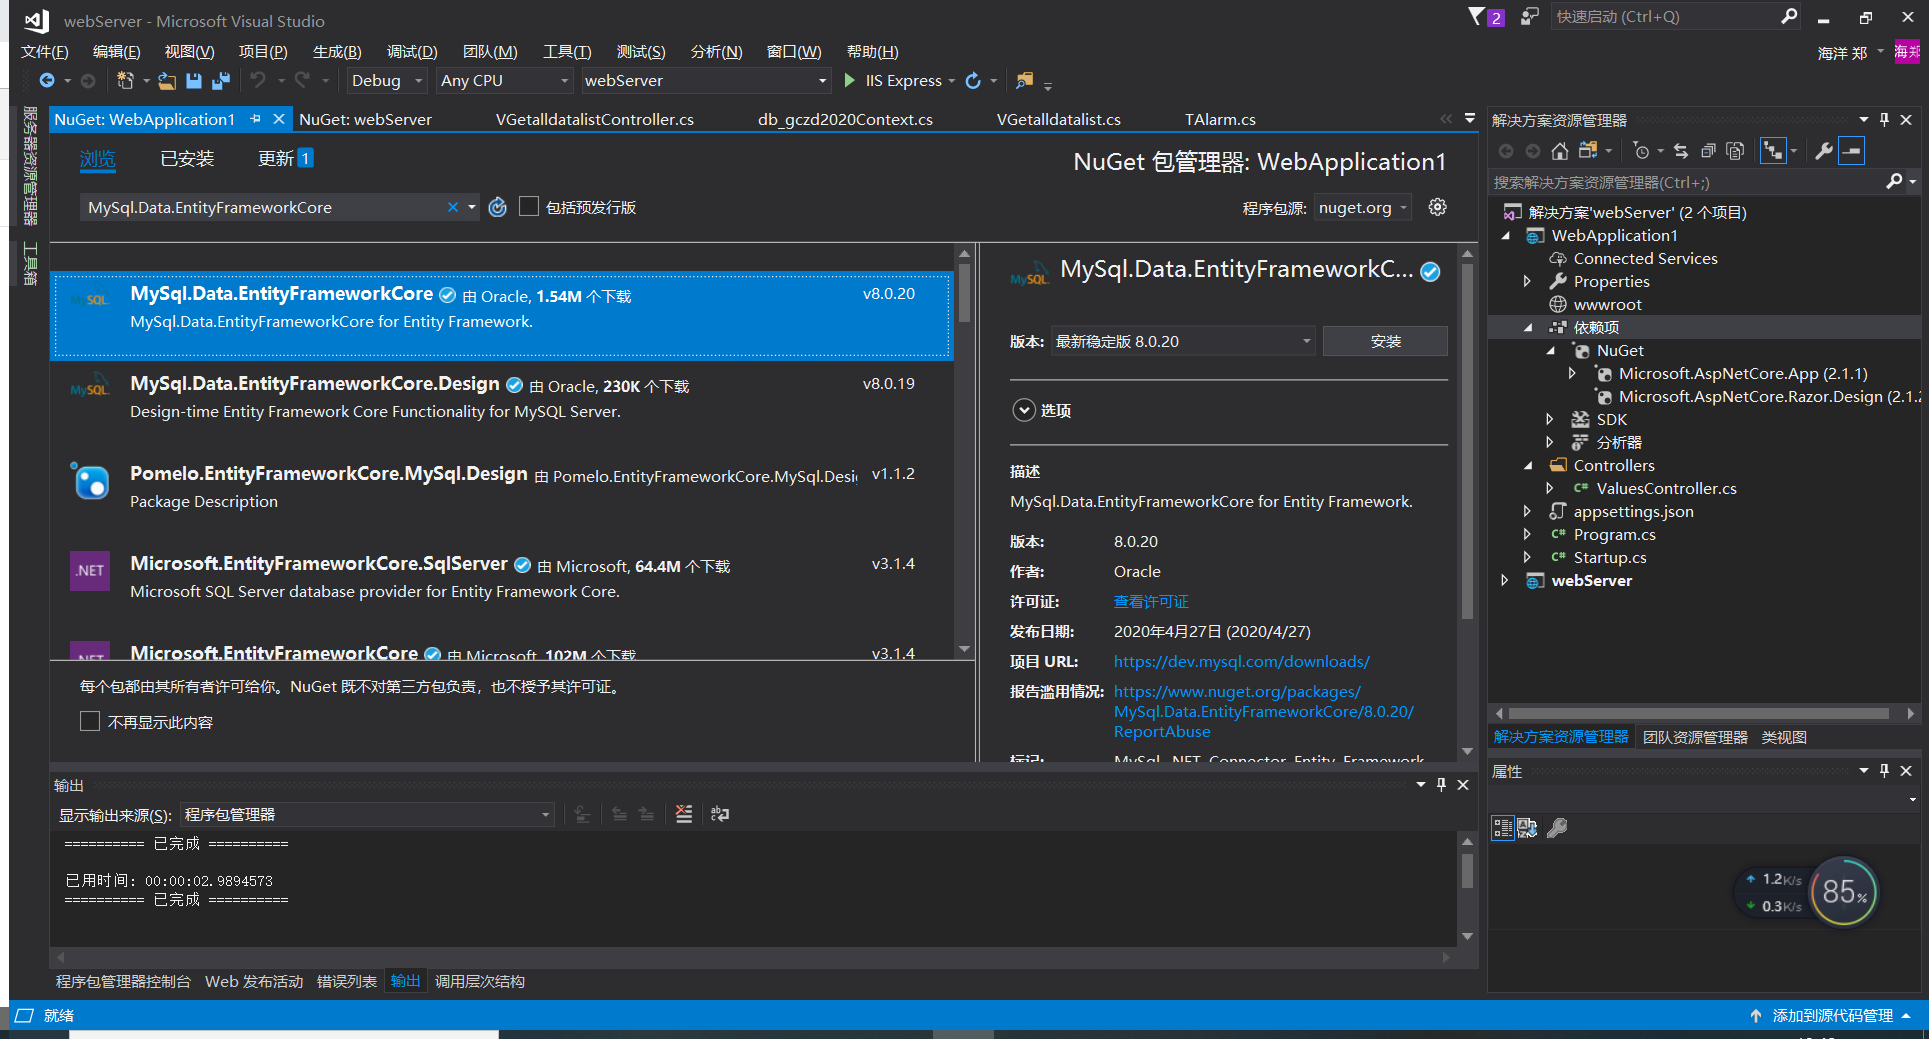The height and width of the screenshot is (1039, 1929).
Task: Open the VGetalldatalistController.cs tab
Action: pos(595,120)
